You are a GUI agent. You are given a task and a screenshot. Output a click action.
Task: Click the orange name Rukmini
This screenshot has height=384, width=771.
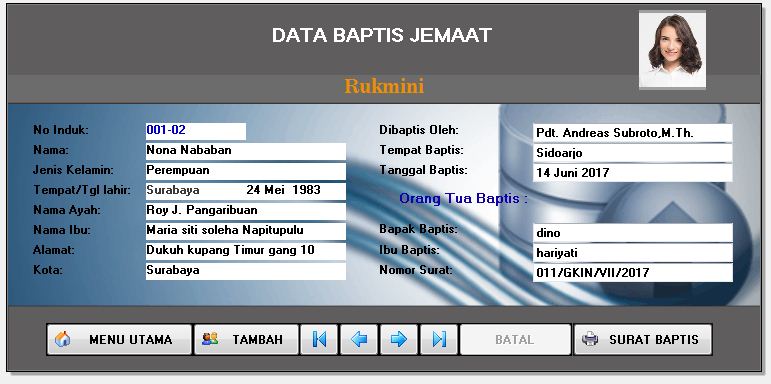point(384,86)
